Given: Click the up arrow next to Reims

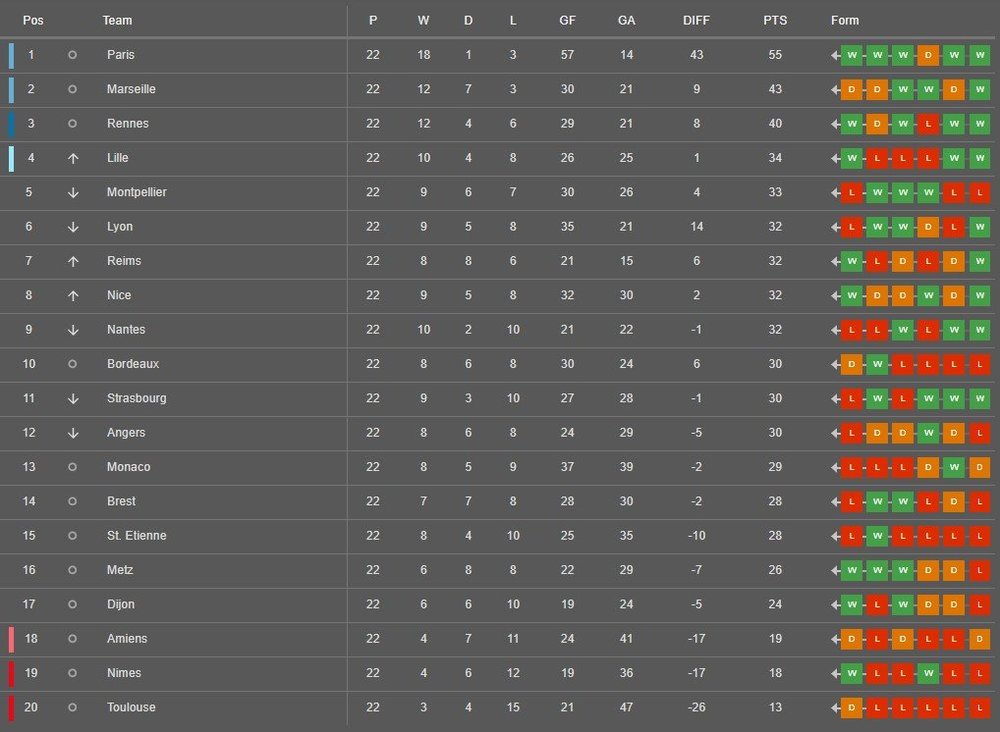Looking at the screenshot, I should pos(72,261).
